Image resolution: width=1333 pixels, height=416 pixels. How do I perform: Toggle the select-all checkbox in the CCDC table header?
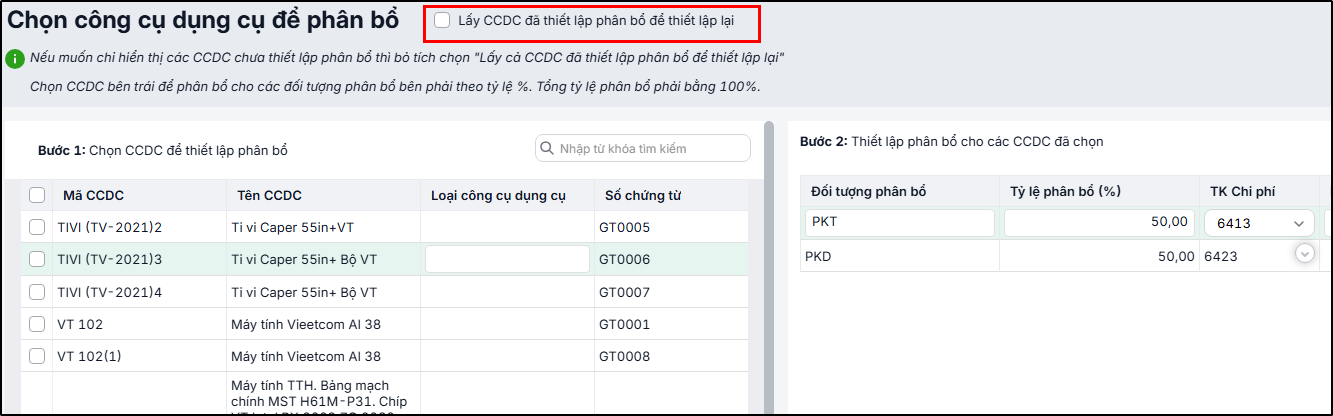37,195
